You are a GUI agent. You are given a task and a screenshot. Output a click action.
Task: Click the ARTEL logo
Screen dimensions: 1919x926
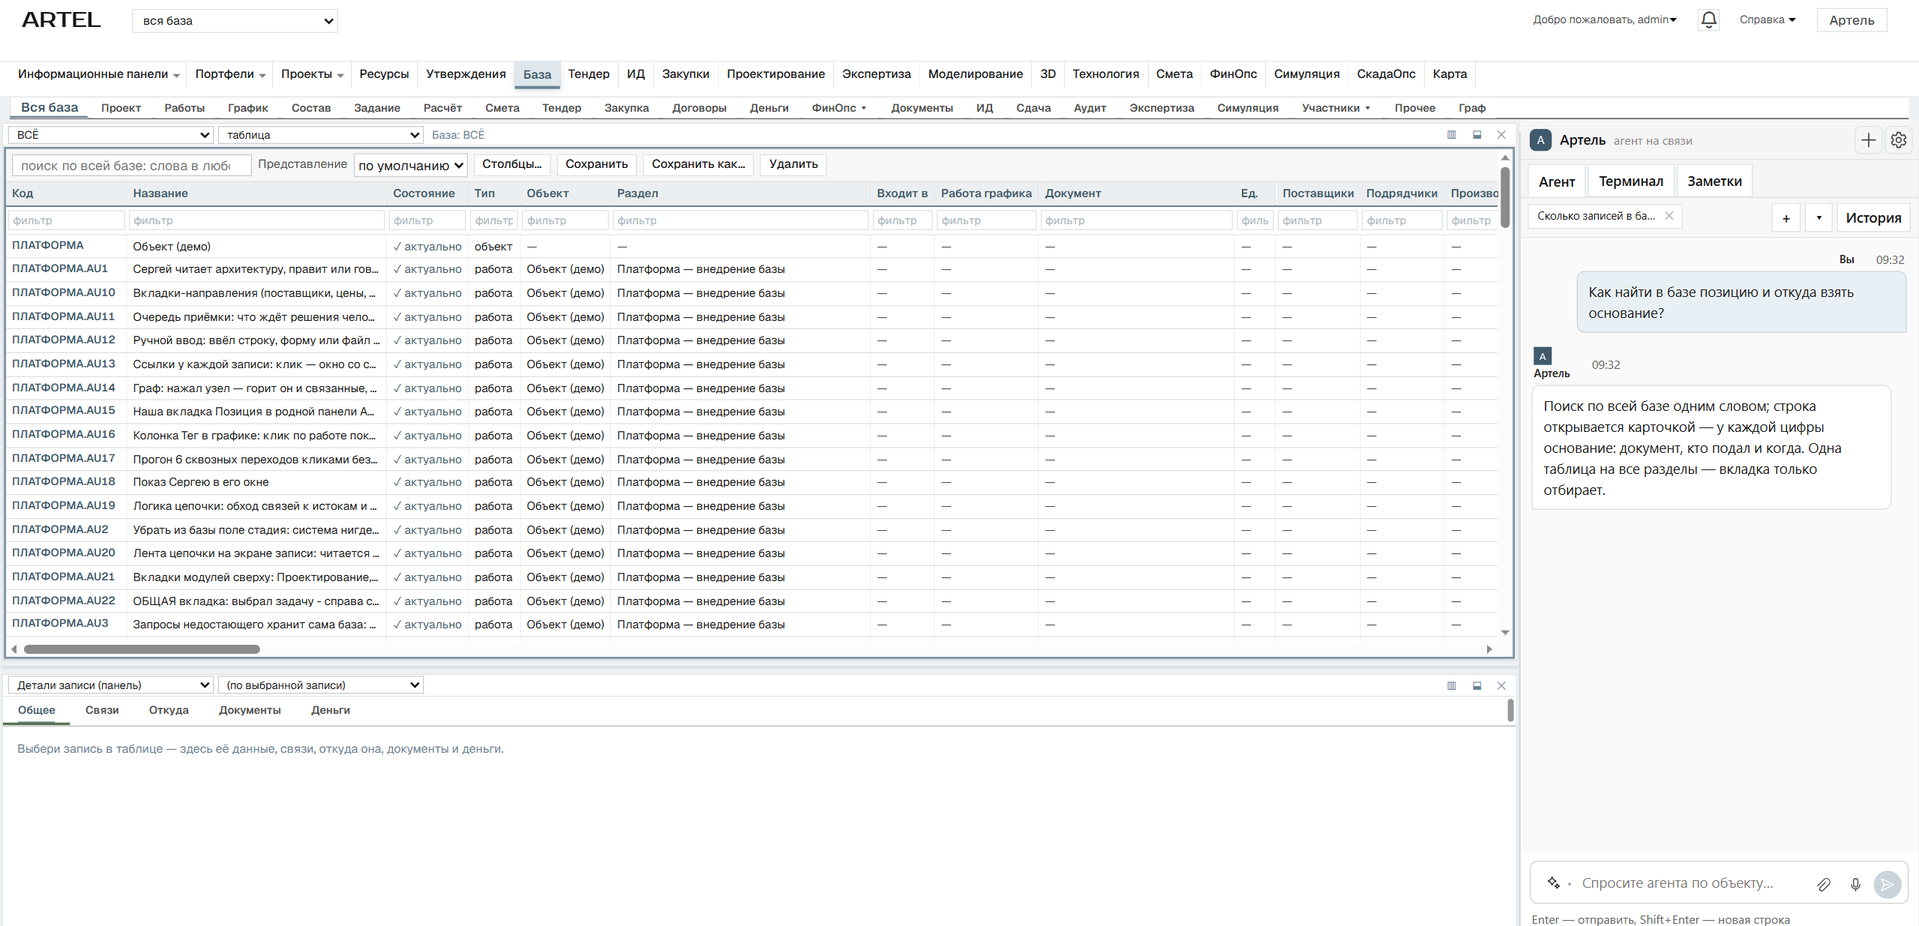[61, 20]
